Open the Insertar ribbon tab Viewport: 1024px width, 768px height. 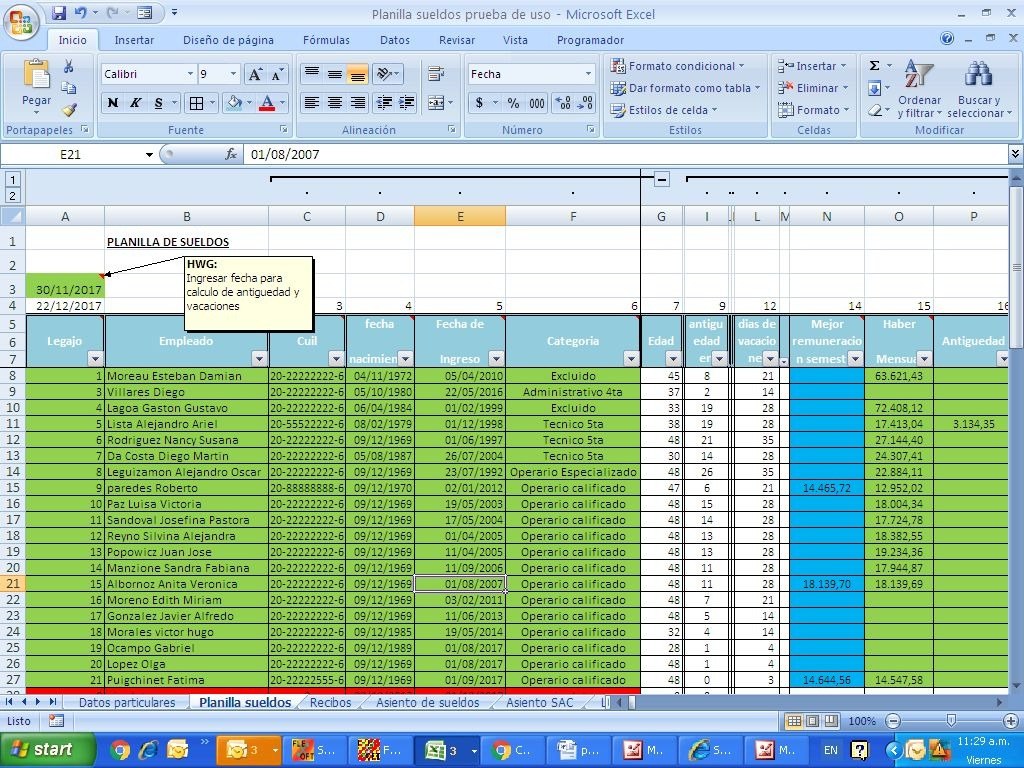point(134,40)
